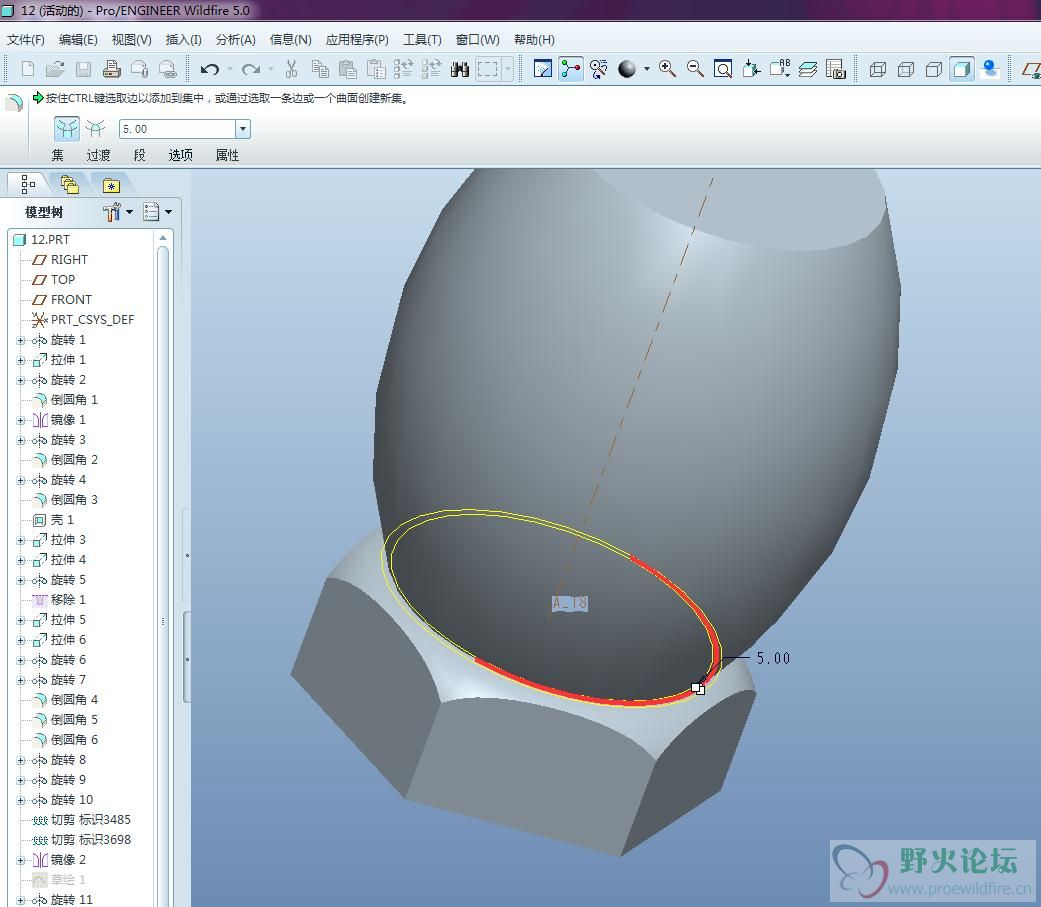The height and width of the screenshot is (907, 1041).
Task: Enable Hidden Line display mode
Action: tap(906, 69)
